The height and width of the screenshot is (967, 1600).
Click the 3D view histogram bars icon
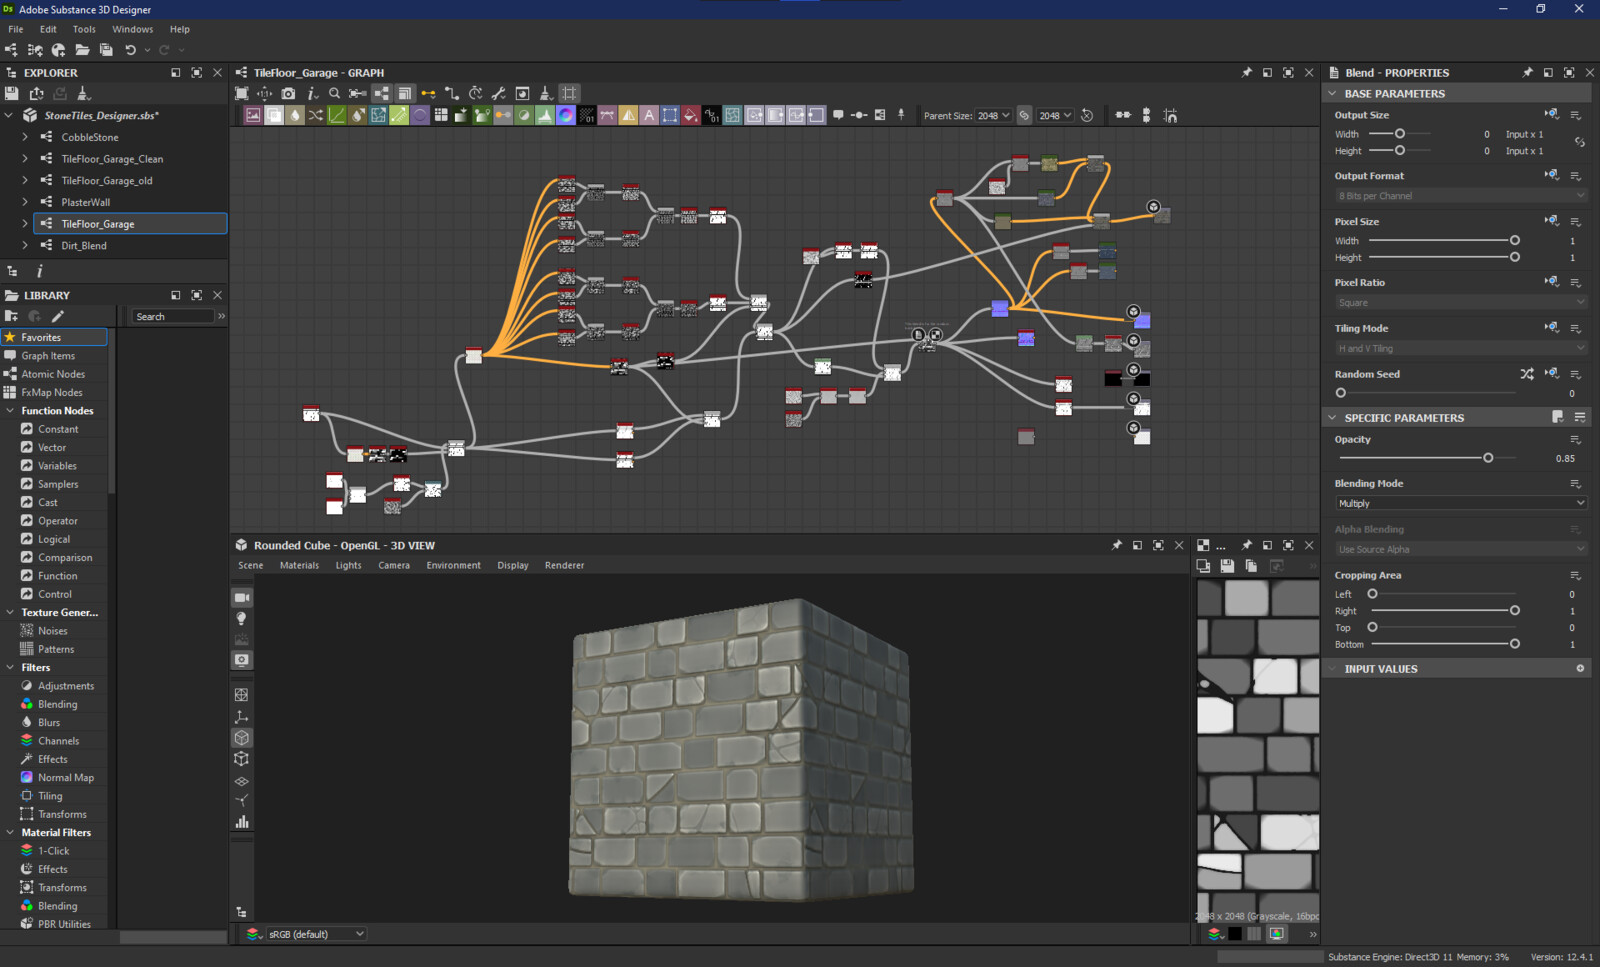pyautogui.click(x=242, y=822)
